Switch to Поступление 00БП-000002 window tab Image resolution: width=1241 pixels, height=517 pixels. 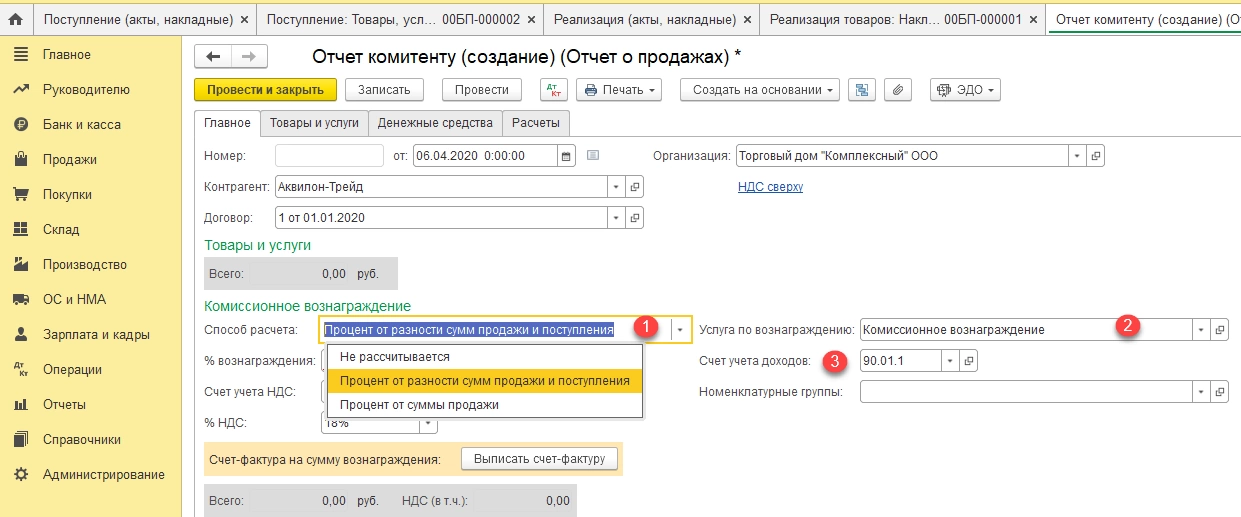(x=401, y=18)
